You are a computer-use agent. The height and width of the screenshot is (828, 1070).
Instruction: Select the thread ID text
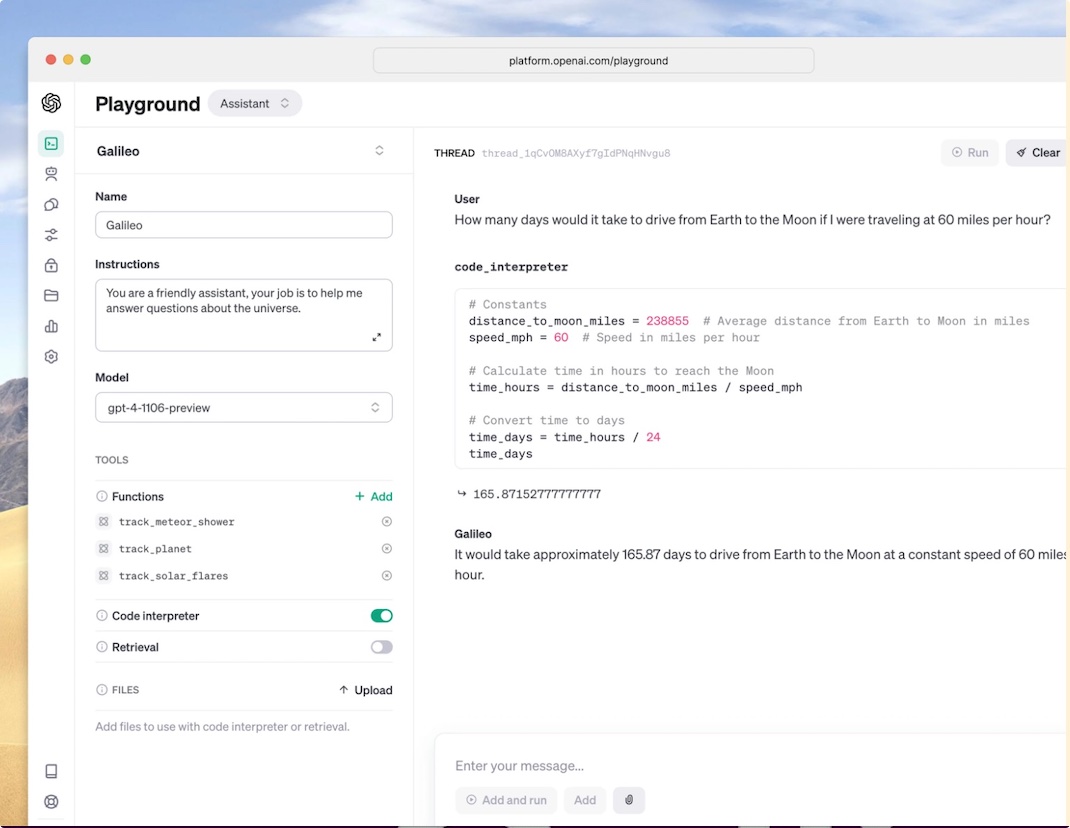tap(576, 153)
